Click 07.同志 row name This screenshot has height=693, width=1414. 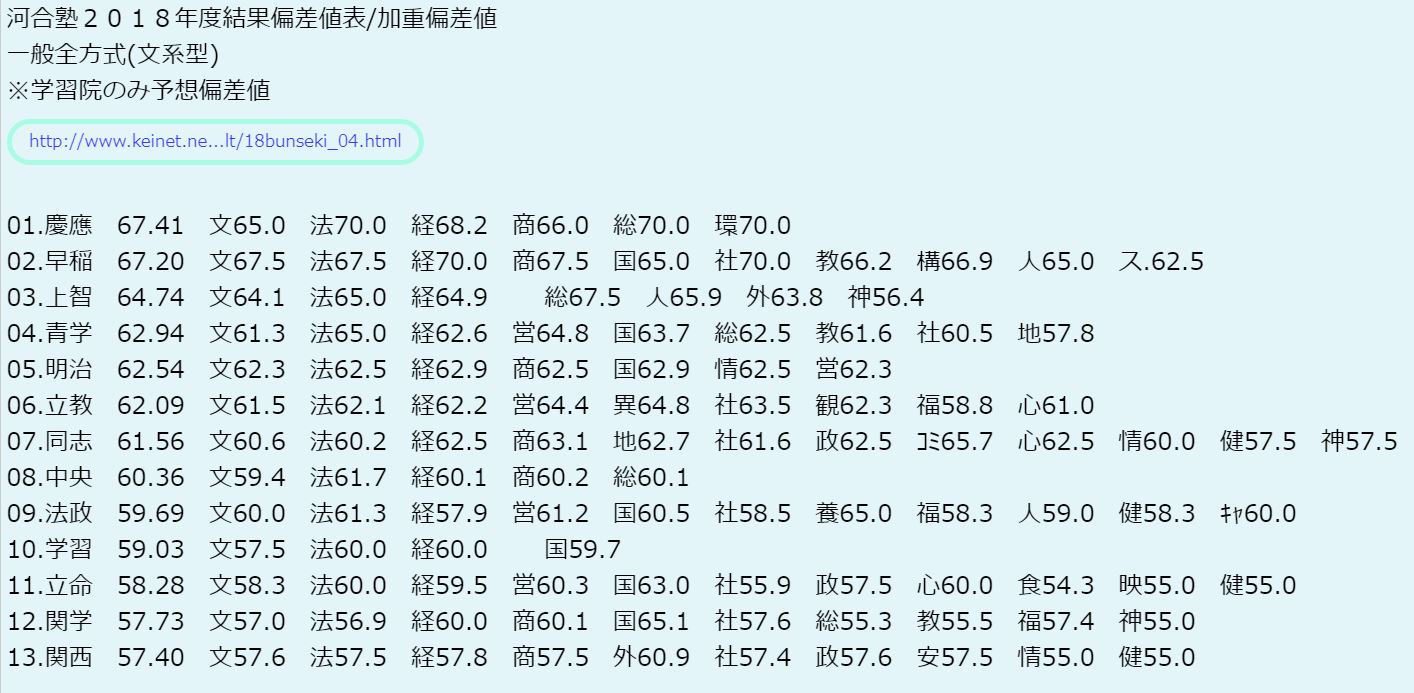pyautogui.click(x=49, y=442)
